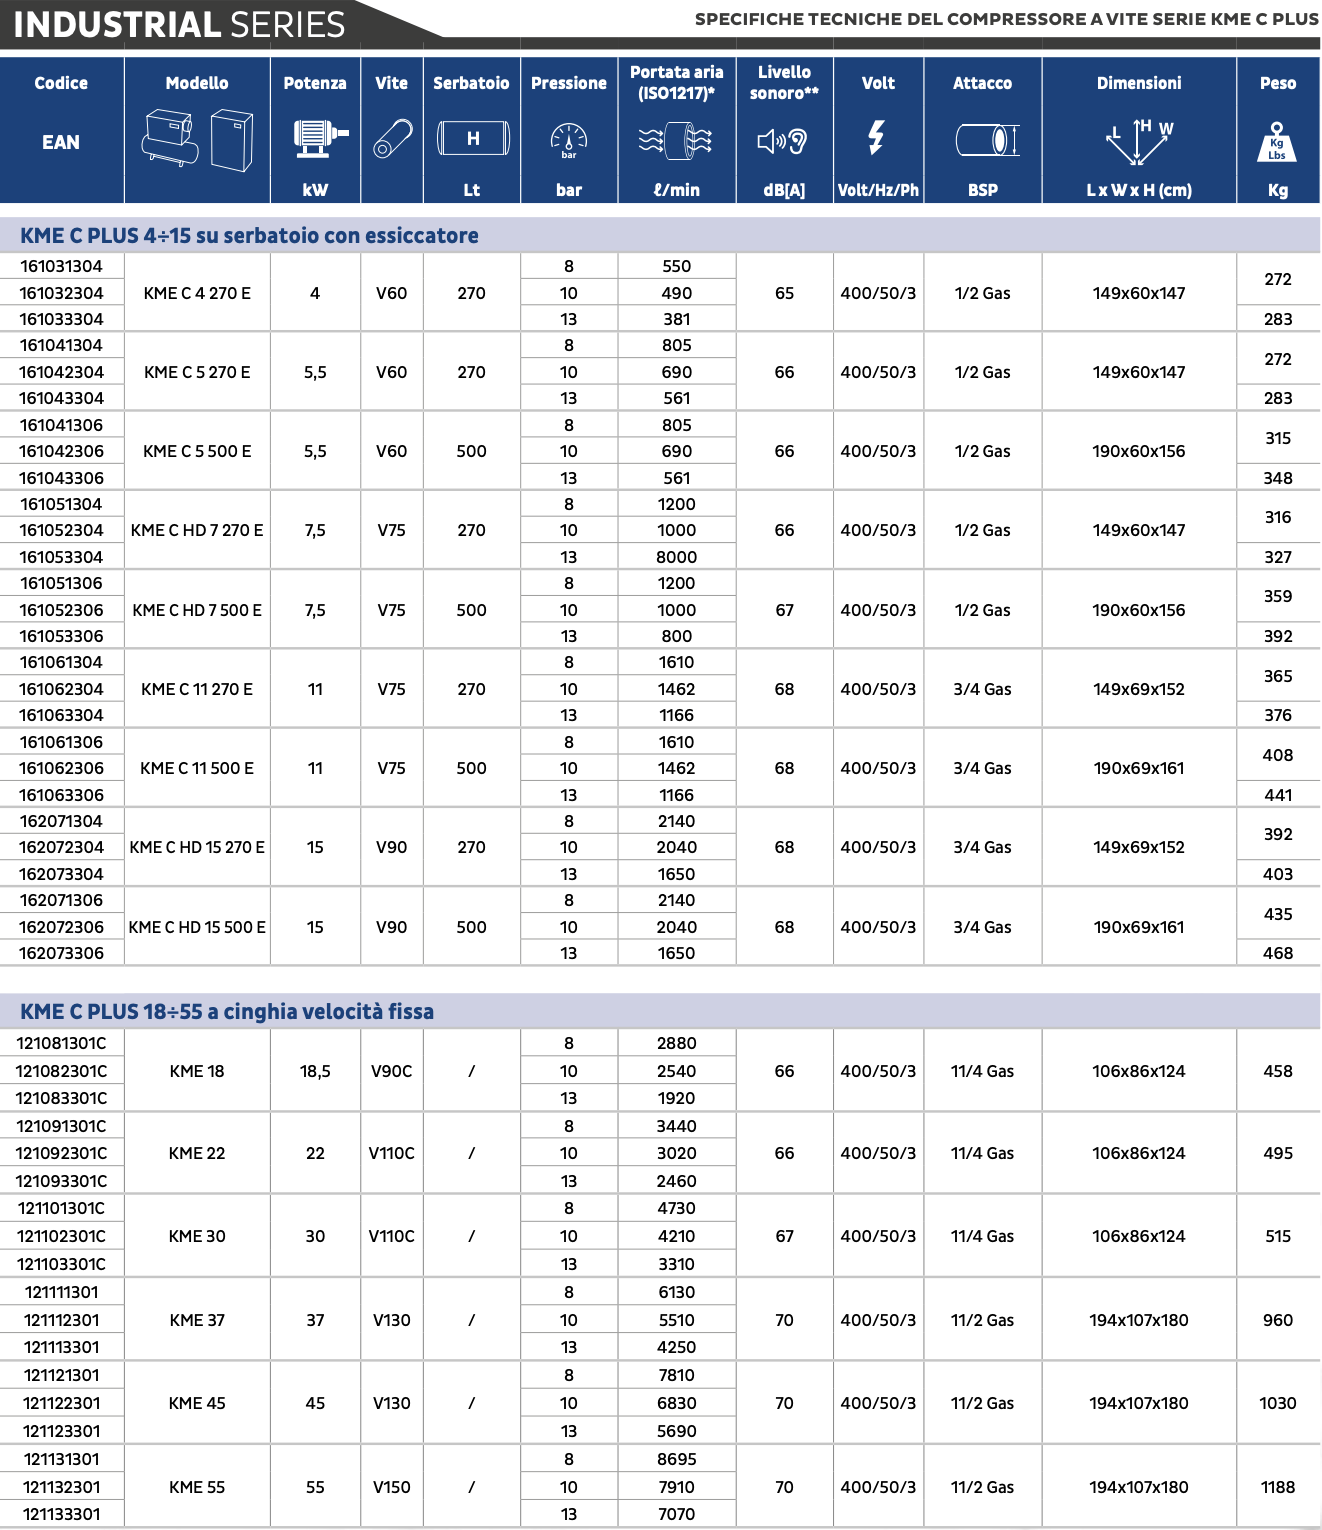This screenshot has height=1530, width=1322.
Task: Click the lightning bolt Volt icon
Action: (x=877, y=138)
